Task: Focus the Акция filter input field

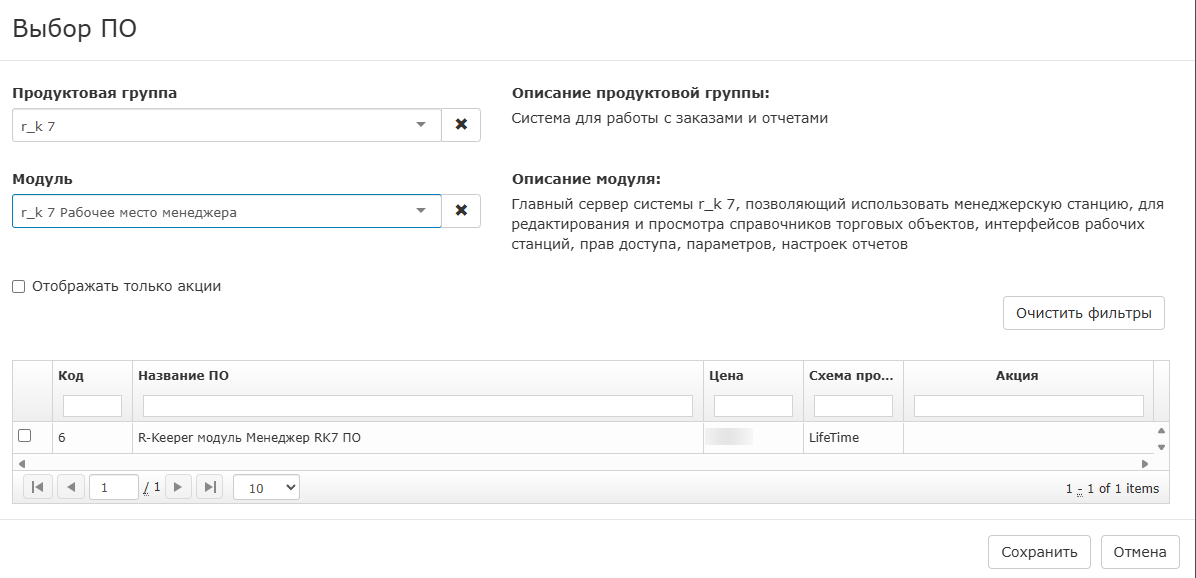Action: (1028, 406)
